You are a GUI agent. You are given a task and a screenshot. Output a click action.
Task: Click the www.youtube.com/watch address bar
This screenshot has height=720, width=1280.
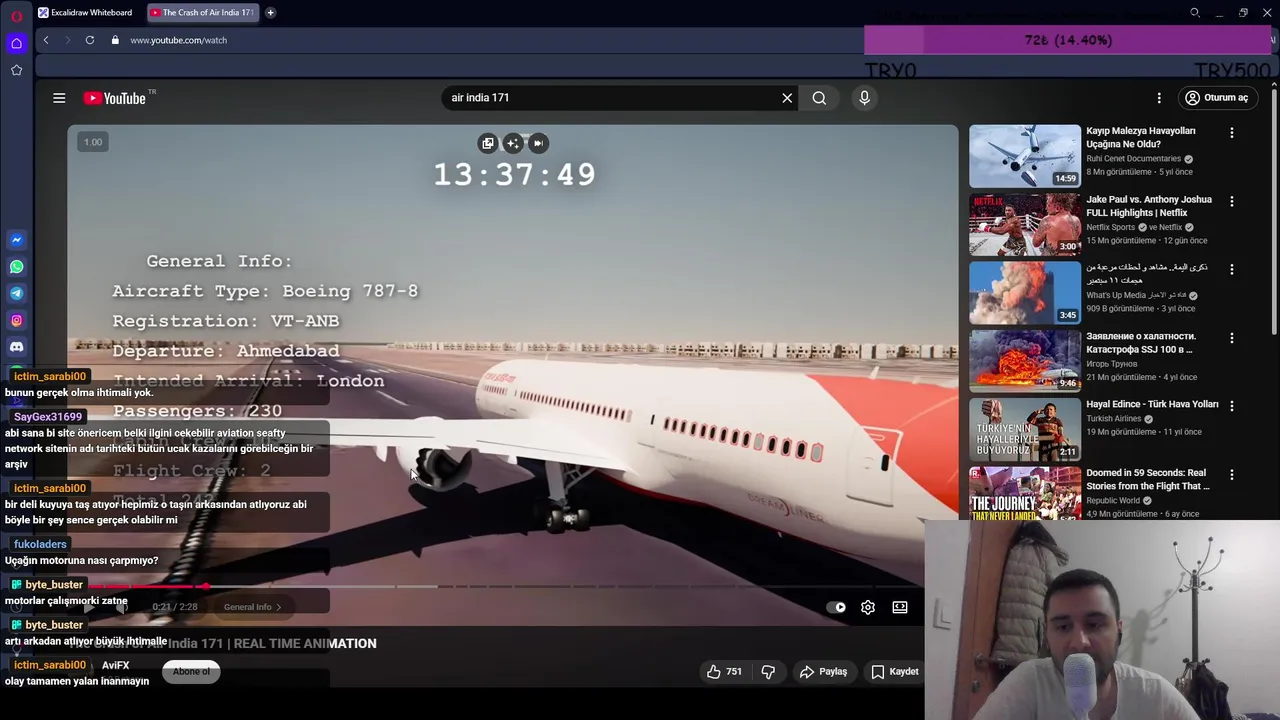pyautogui.click(x=178, y=40)
